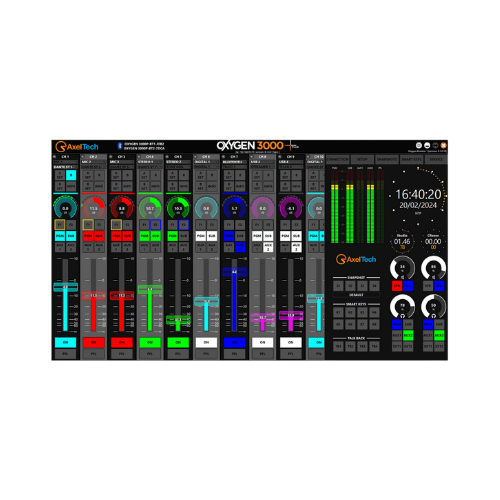Open the BLUETOOTH 1 source dropdown on CH 7
Viewport: 500px width, 500px height.
234,162
